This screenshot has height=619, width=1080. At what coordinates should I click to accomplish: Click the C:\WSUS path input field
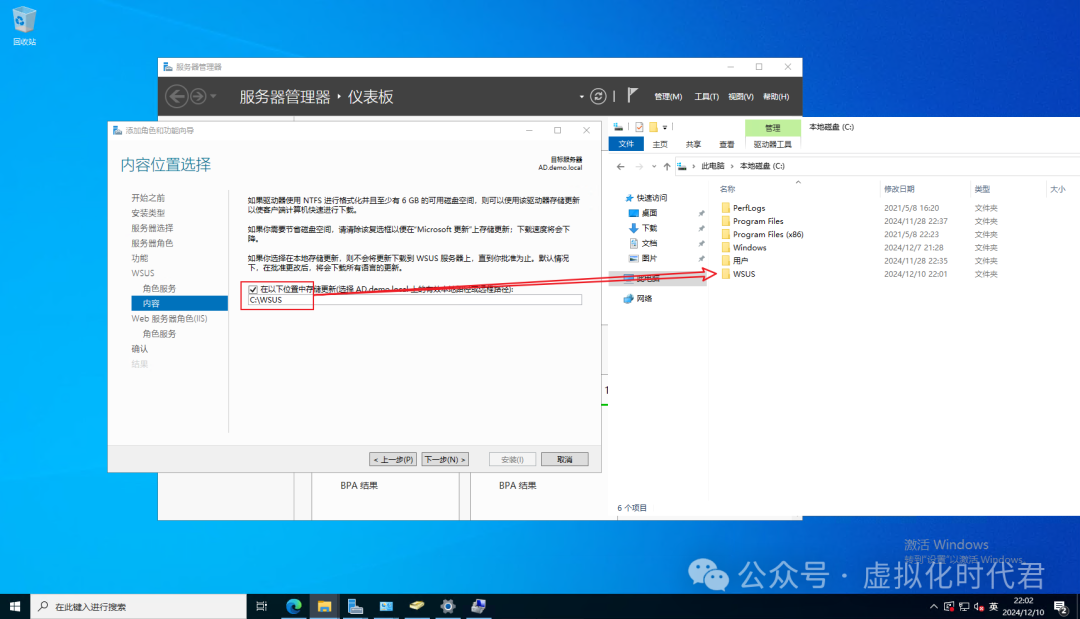pyautogui.click(x=415, y=300)
